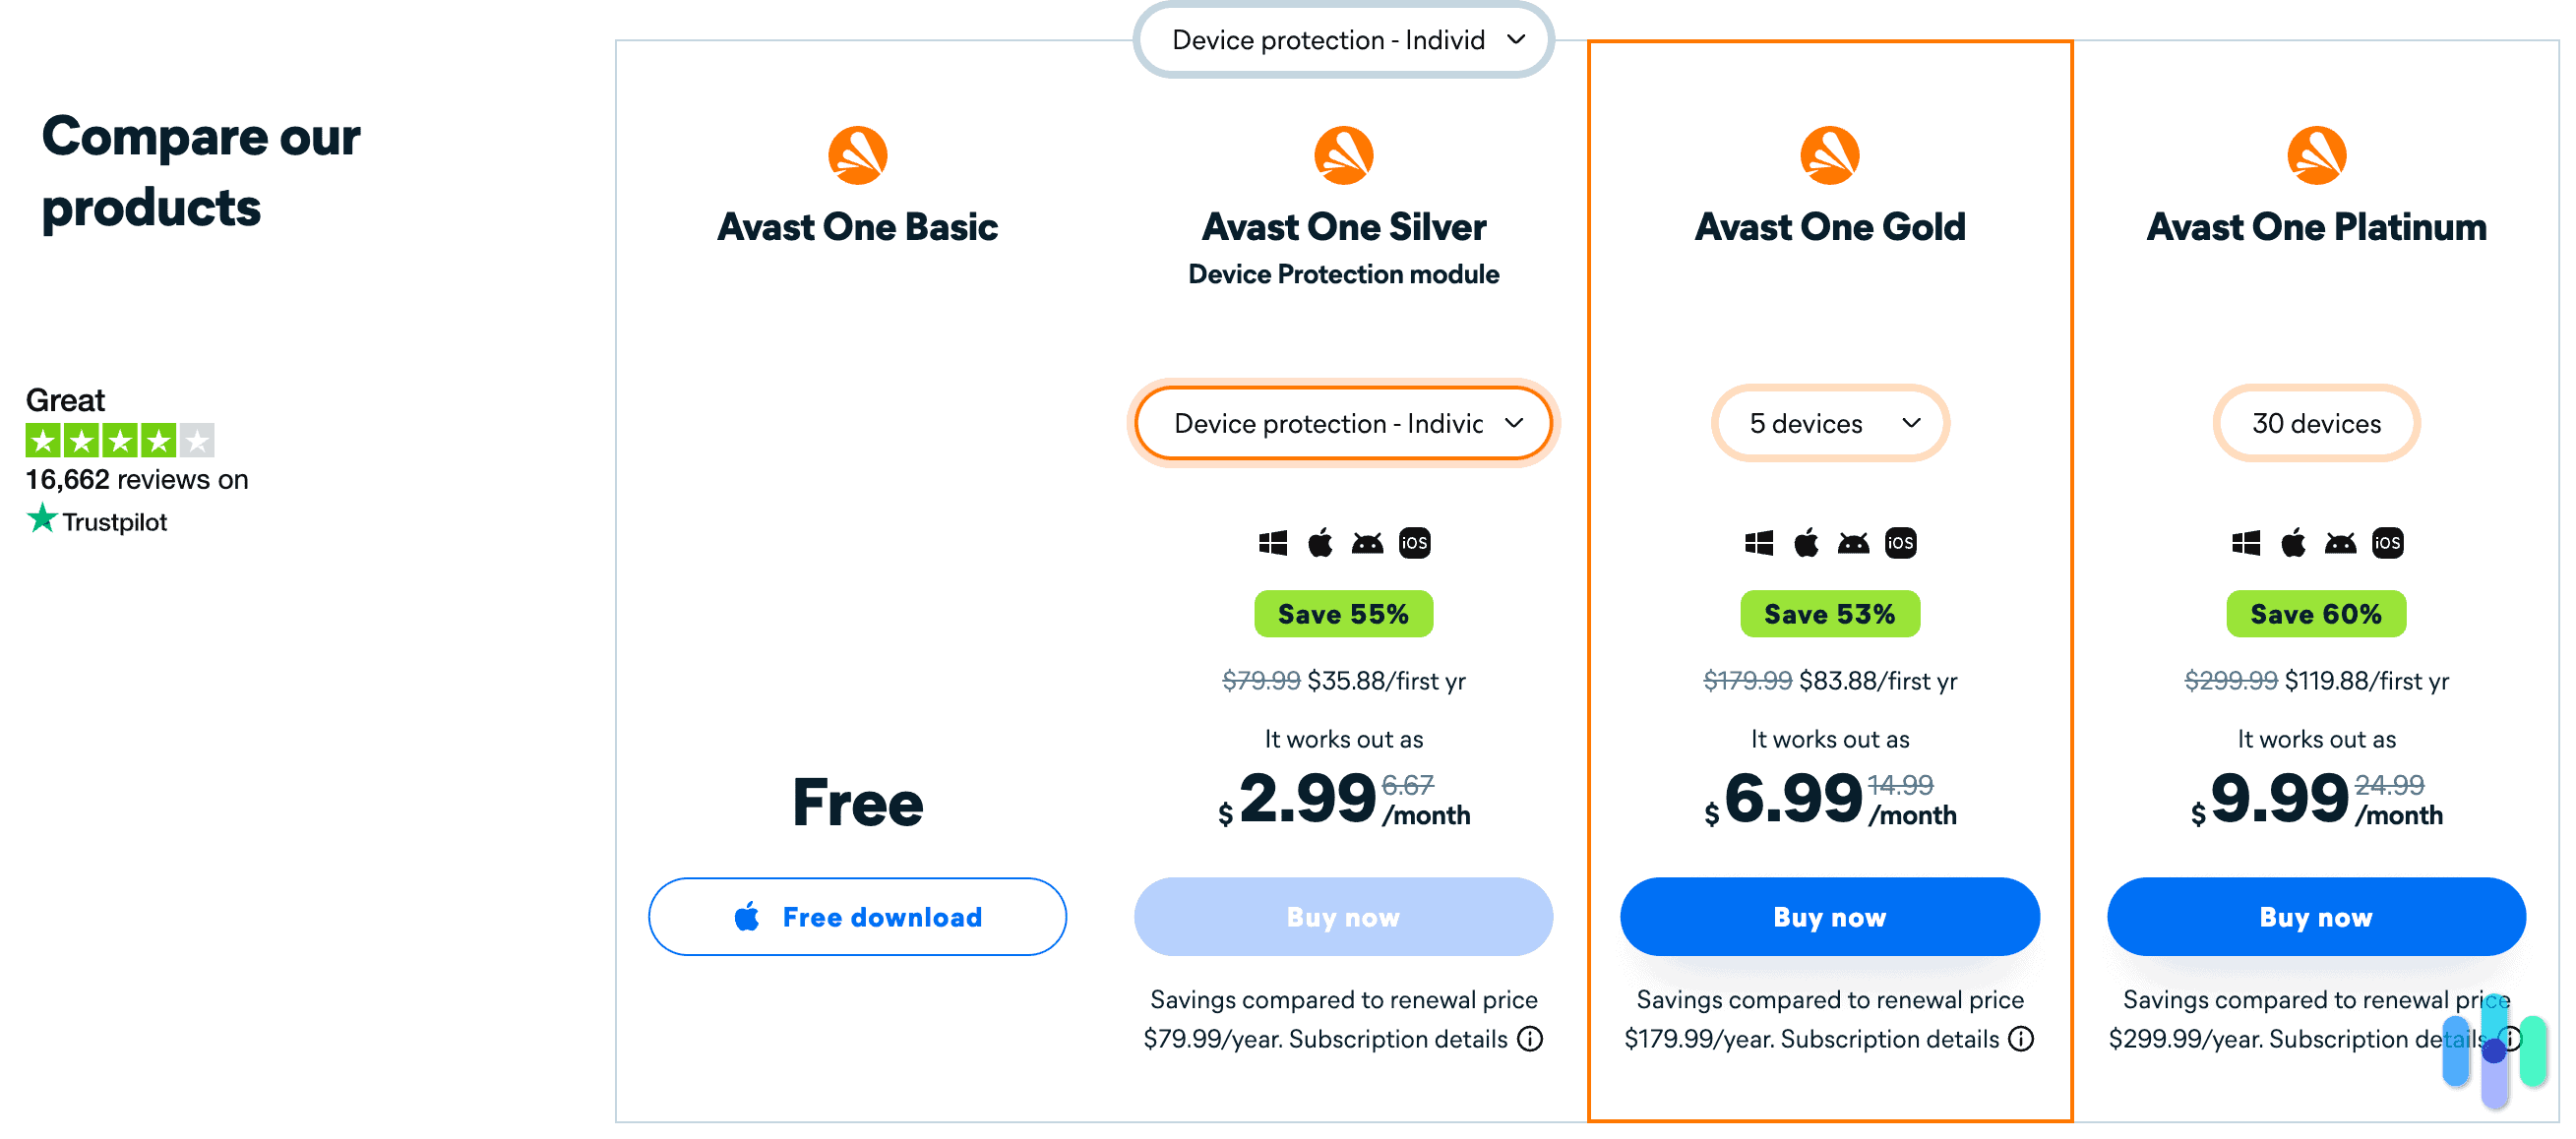Click Buy now for Avast One Gold
The width and height of the screenshot is (2576, 1139).
[1829, 916]
